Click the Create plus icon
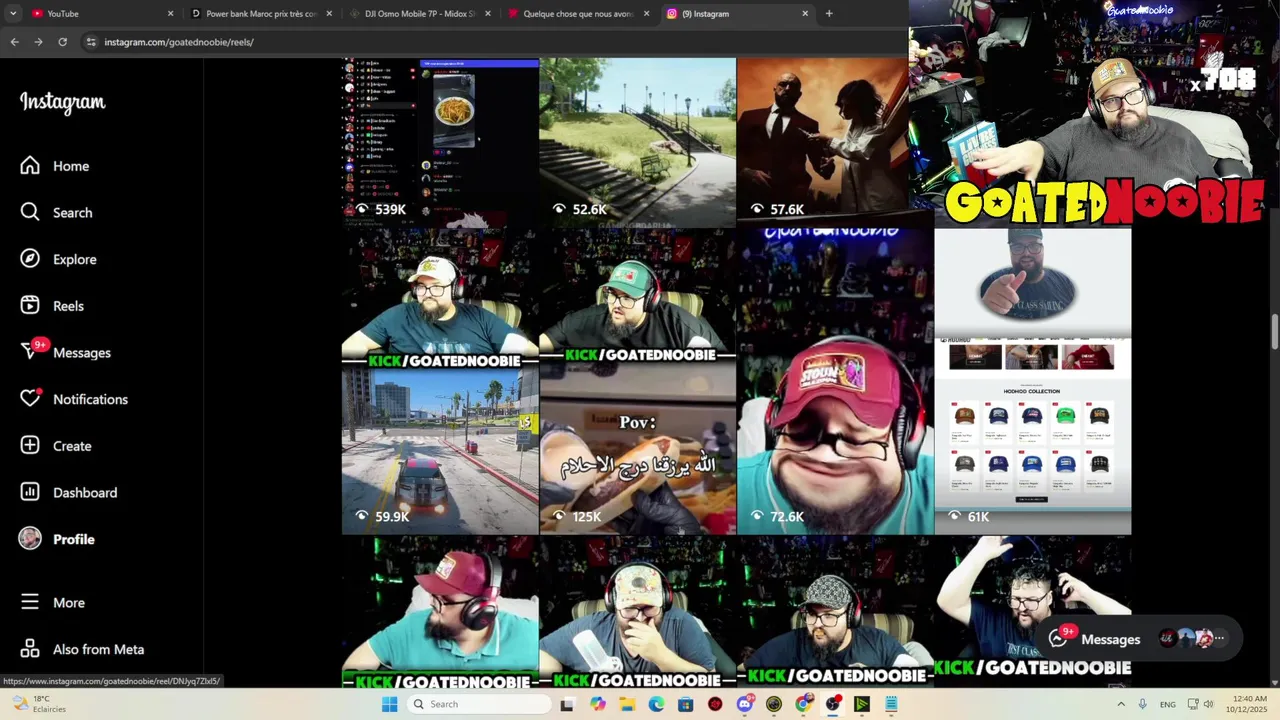The height and width of the screenshot is (720, 1280). click(x=30, y=446)
